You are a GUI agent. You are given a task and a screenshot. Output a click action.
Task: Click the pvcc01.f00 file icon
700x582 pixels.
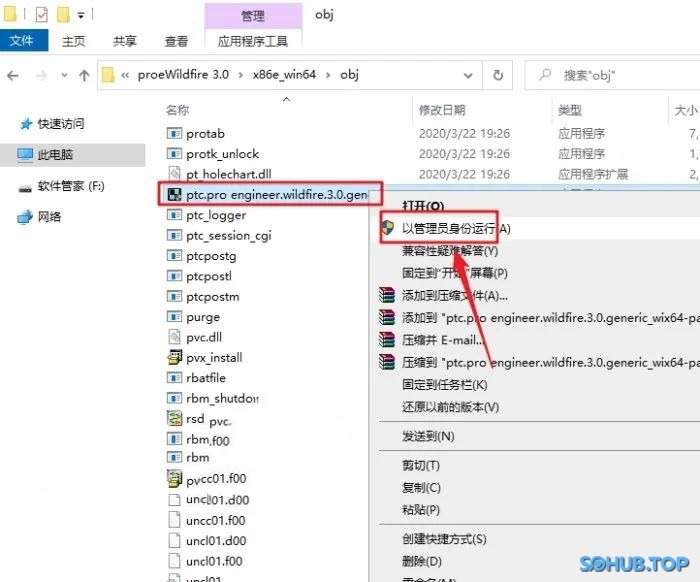click(174, 478)
